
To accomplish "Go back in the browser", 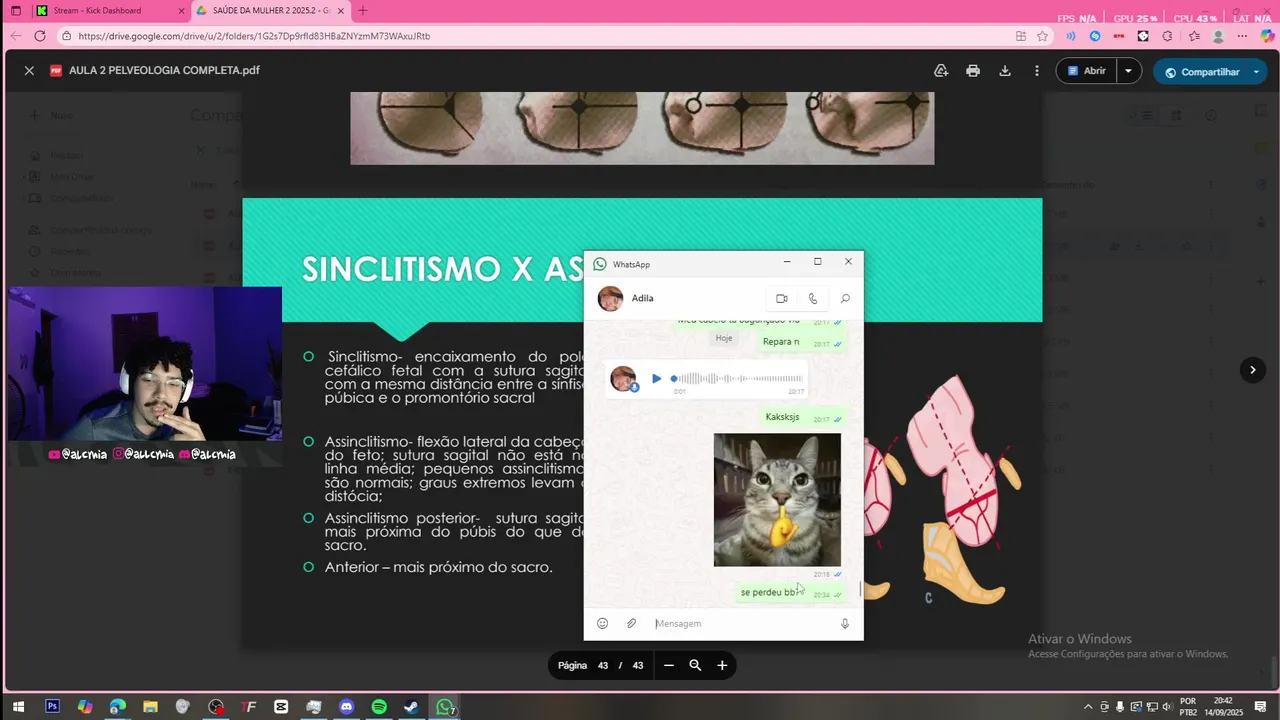I will (15, 35).
